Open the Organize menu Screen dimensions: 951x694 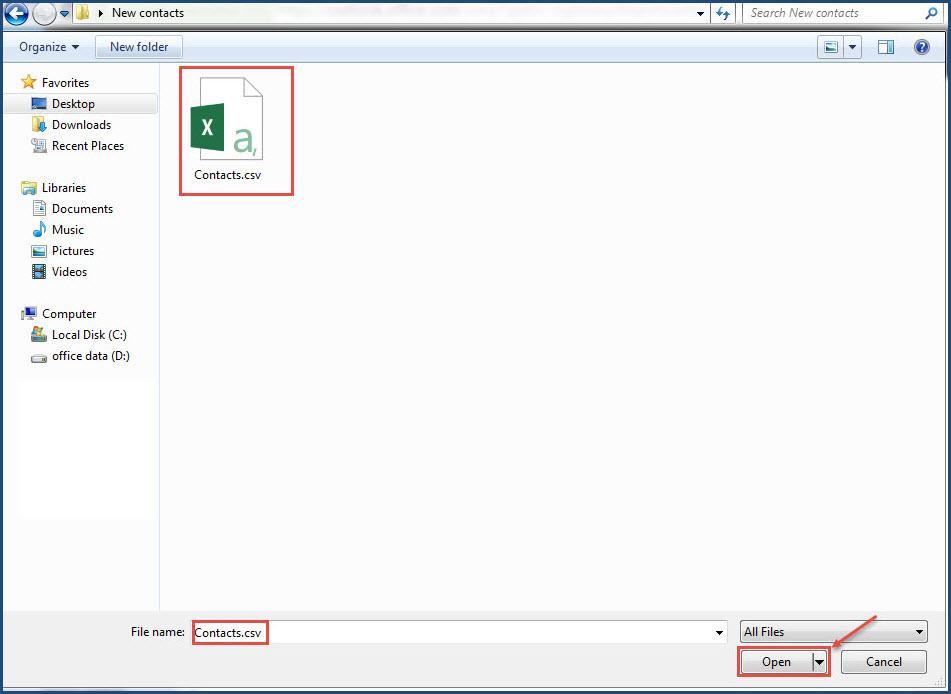tap(49, 47)
